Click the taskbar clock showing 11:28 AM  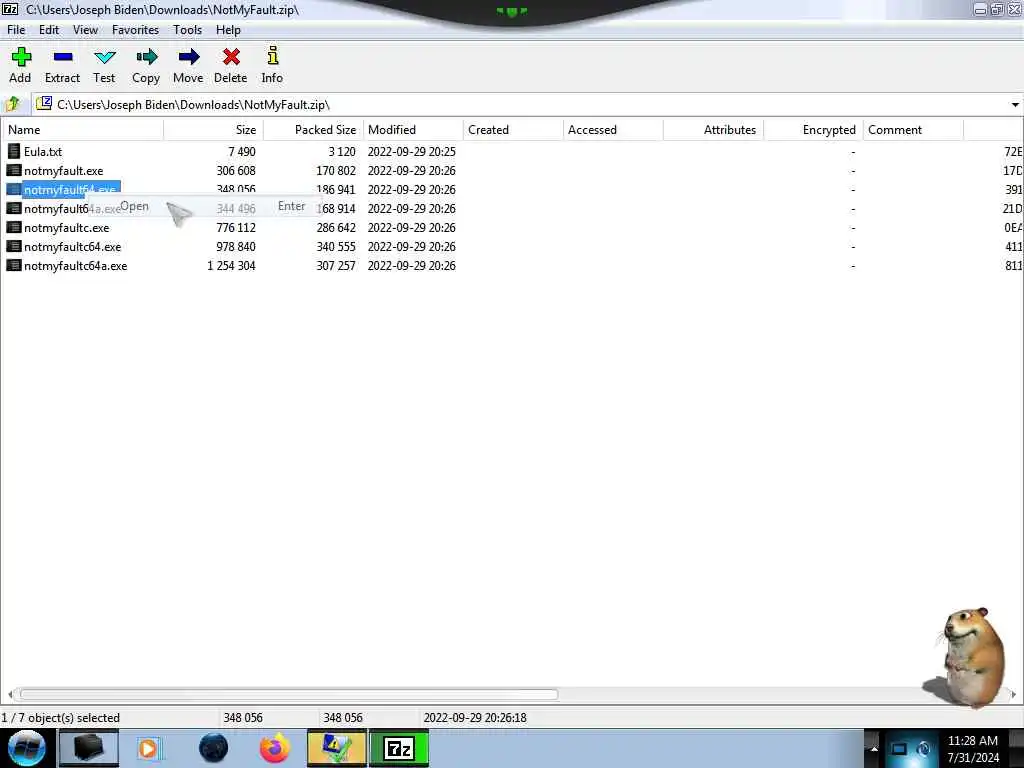972,741
